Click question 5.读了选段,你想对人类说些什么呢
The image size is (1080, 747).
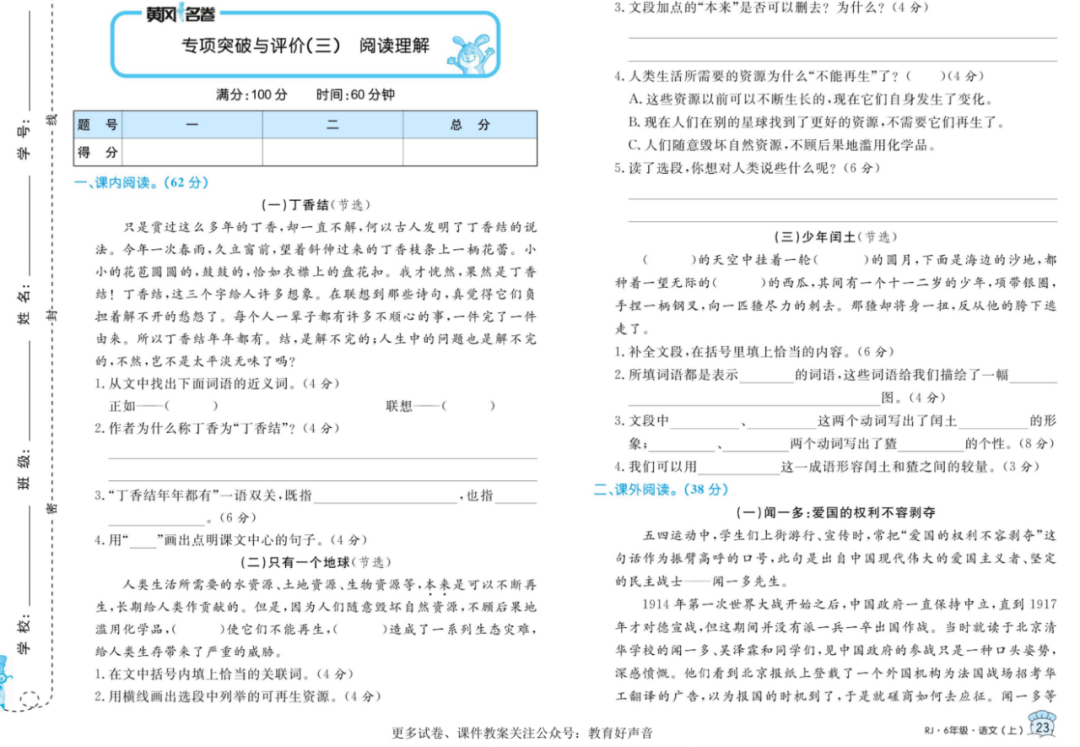coord(747,167)
